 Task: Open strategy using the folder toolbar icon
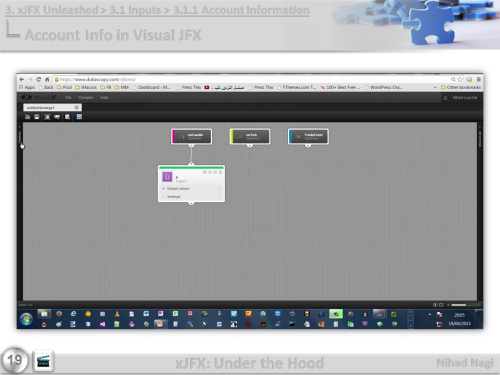coord(27,117)
